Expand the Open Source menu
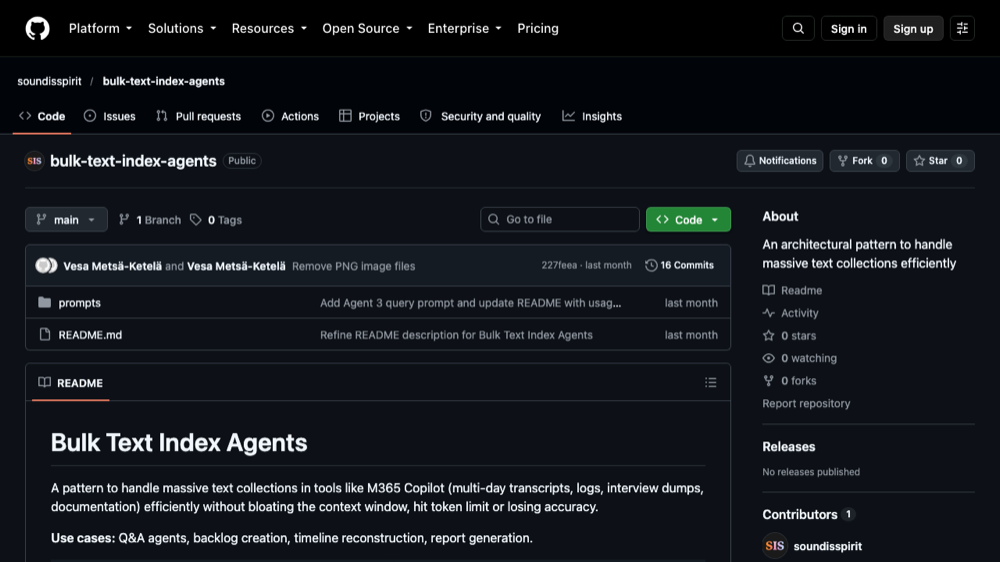This screenshot has width=1000, height=562. [x=367, y=29]
